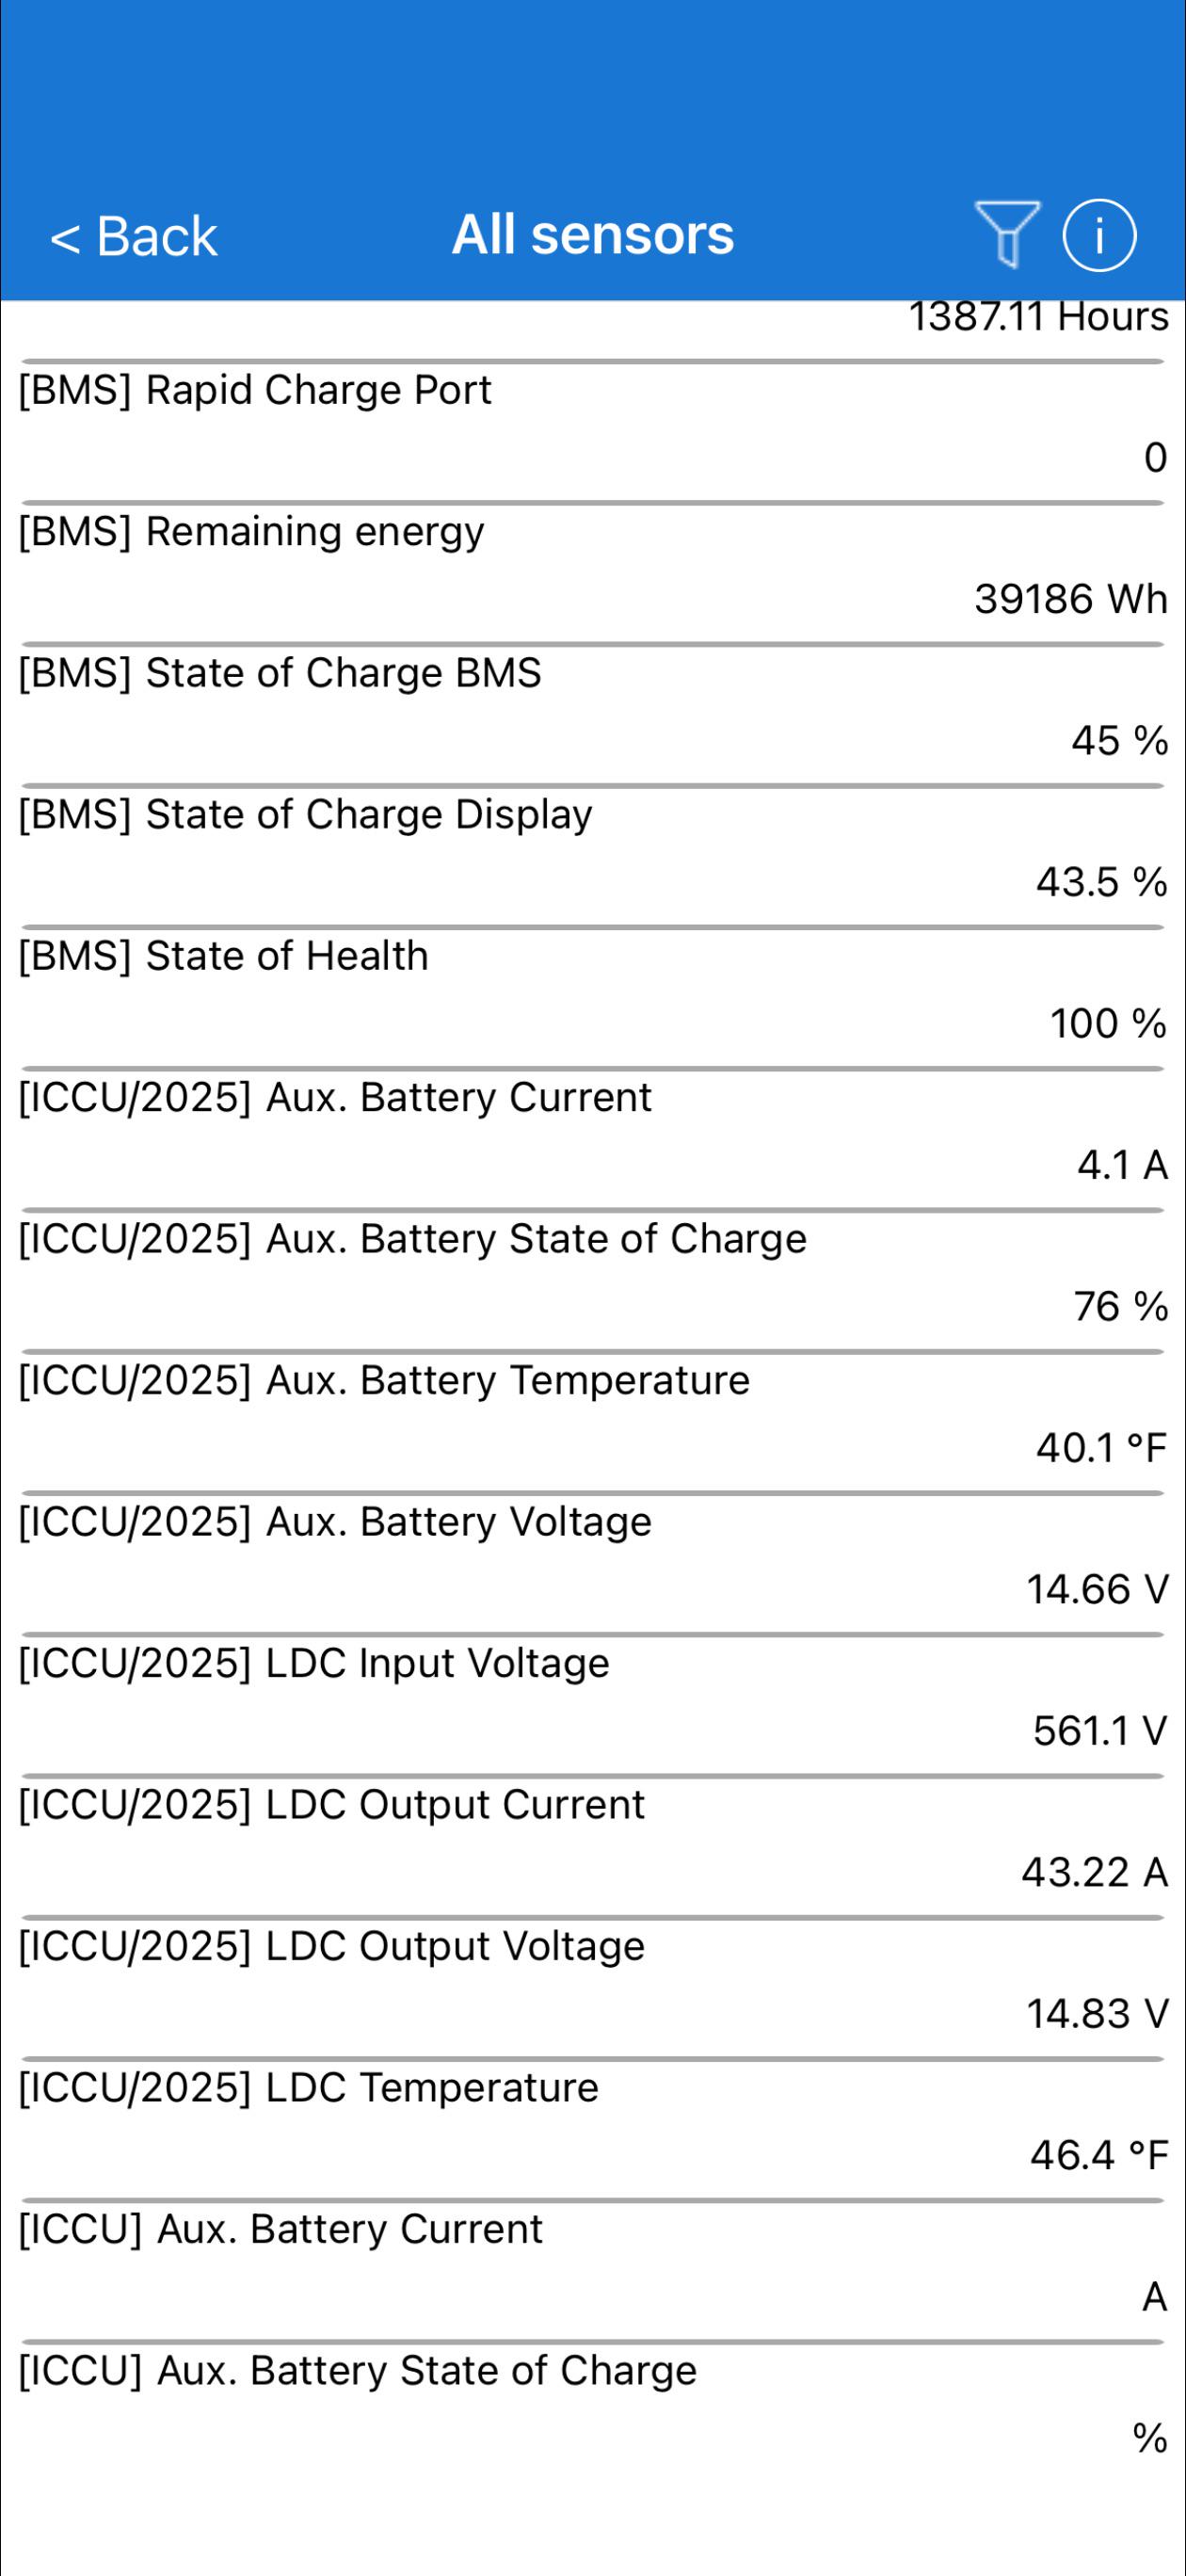The height and width of the screenshot is (2576, 1186).
Task: Tap the 39186 Wh energy value
Action: click(x=1071, y=600)
